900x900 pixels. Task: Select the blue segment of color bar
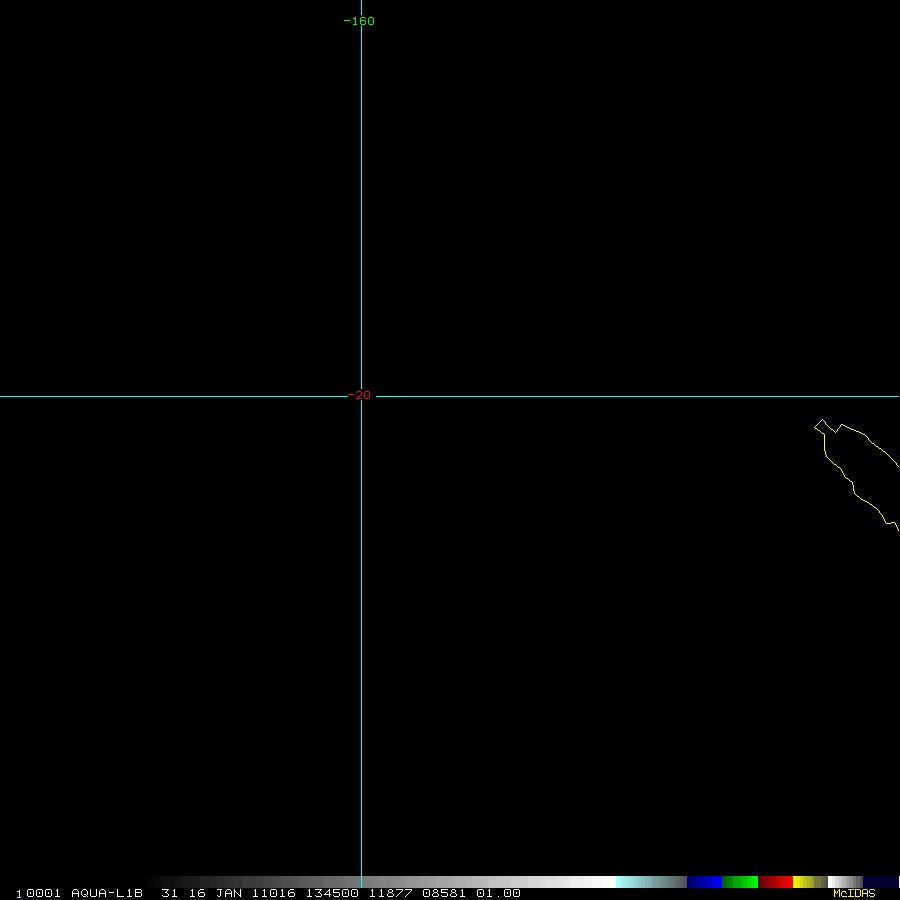pyautogui.click(x=704, y=882)
